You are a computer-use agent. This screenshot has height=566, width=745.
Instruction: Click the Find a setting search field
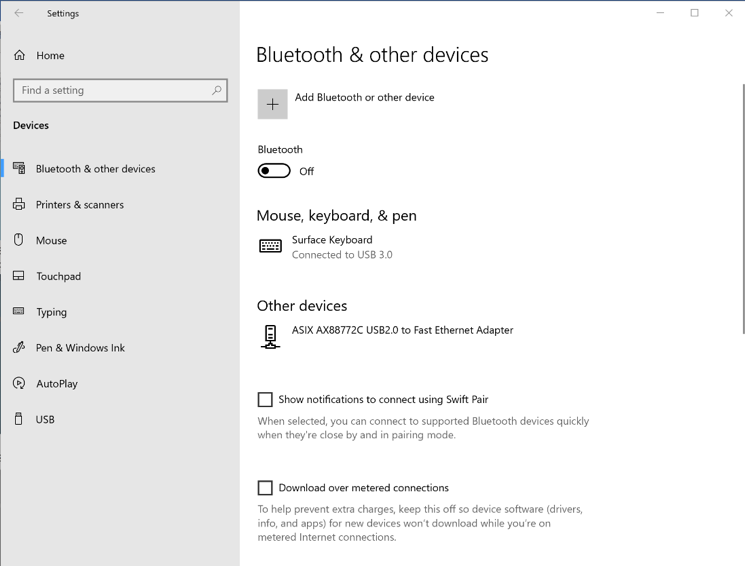coord(120,90)
